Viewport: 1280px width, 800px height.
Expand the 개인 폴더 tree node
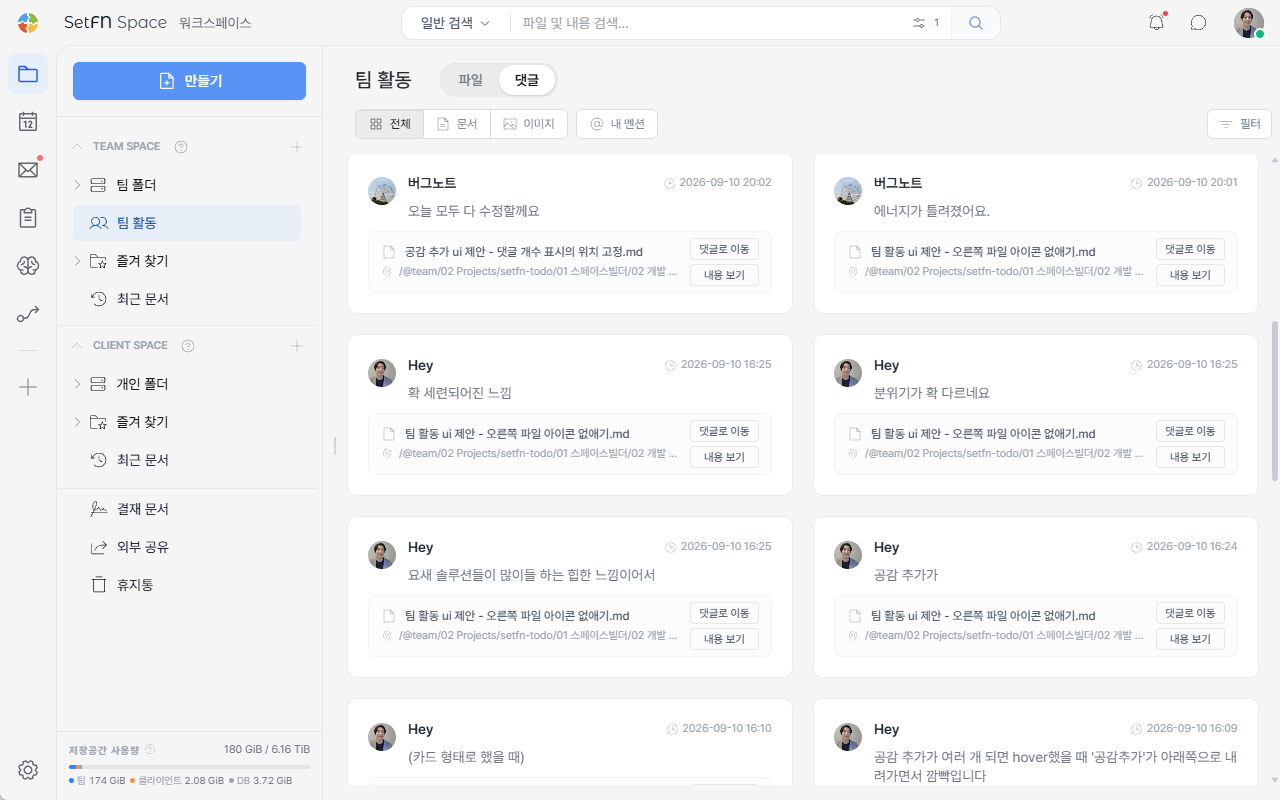point(78,384)
